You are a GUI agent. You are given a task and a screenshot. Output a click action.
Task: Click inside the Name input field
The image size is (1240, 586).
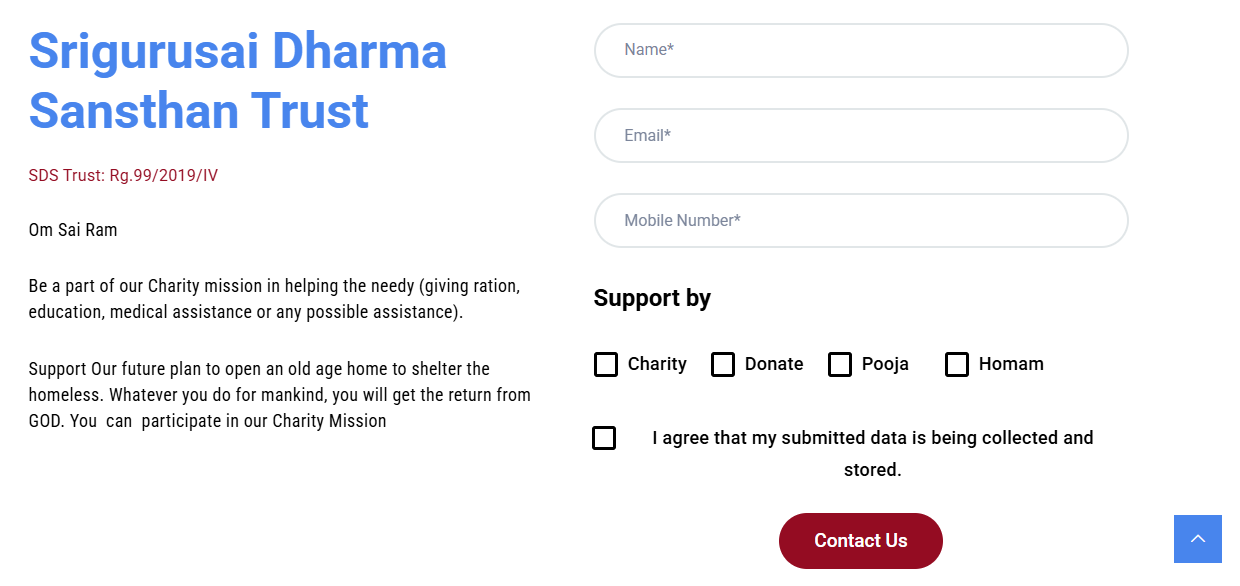[x=860, y=50]
